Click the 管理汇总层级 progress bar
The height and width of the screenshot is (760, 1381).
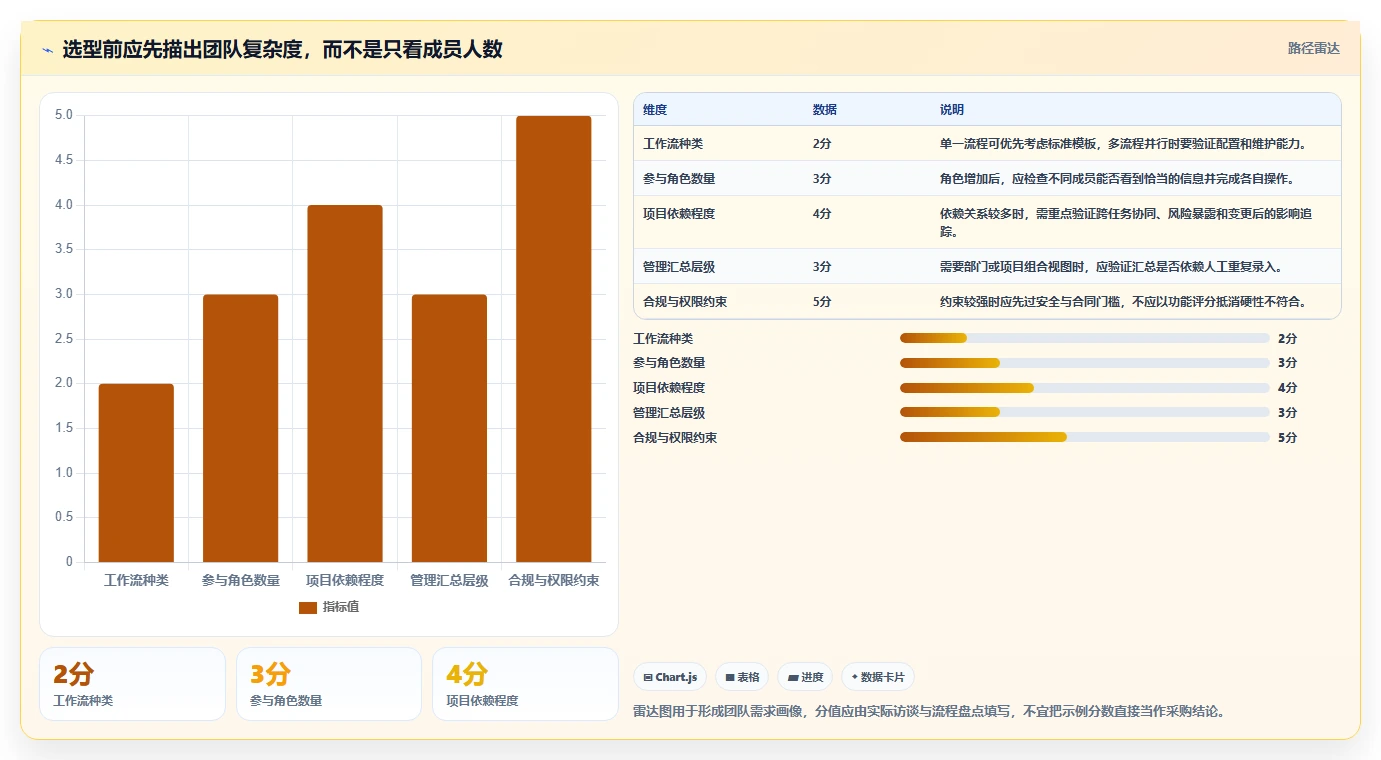[x=1084, y=412]
